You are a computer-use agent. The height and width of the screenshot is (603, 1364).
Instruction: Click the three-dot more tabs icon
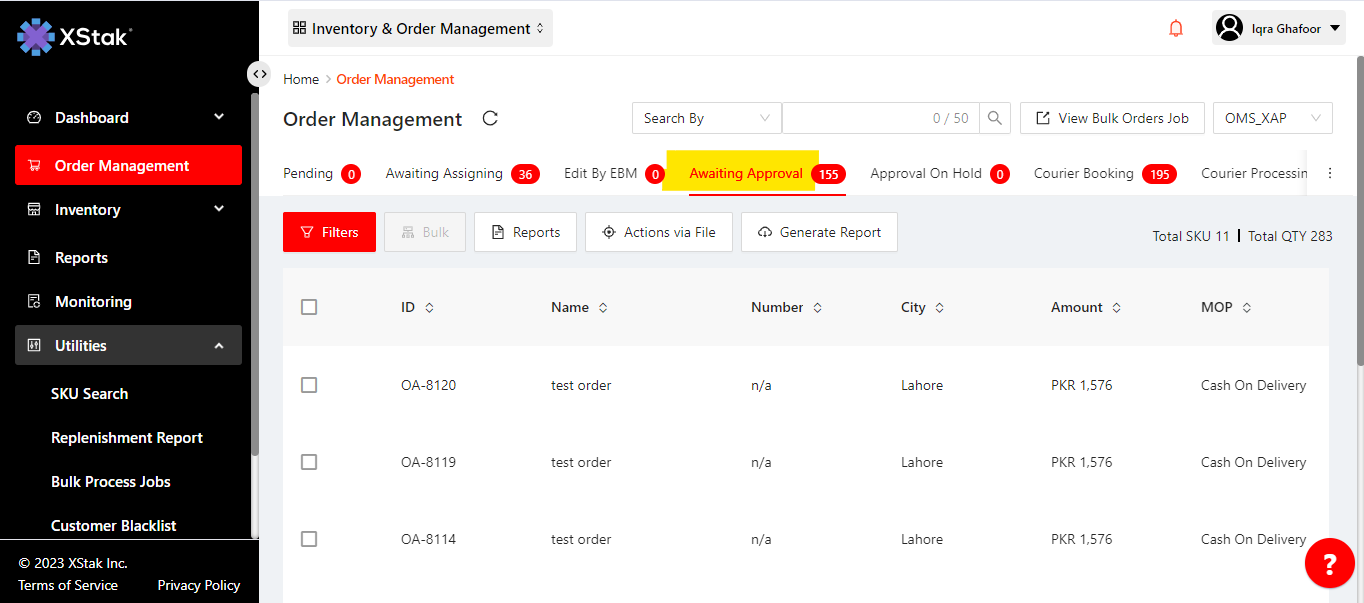coord(1330,173)
